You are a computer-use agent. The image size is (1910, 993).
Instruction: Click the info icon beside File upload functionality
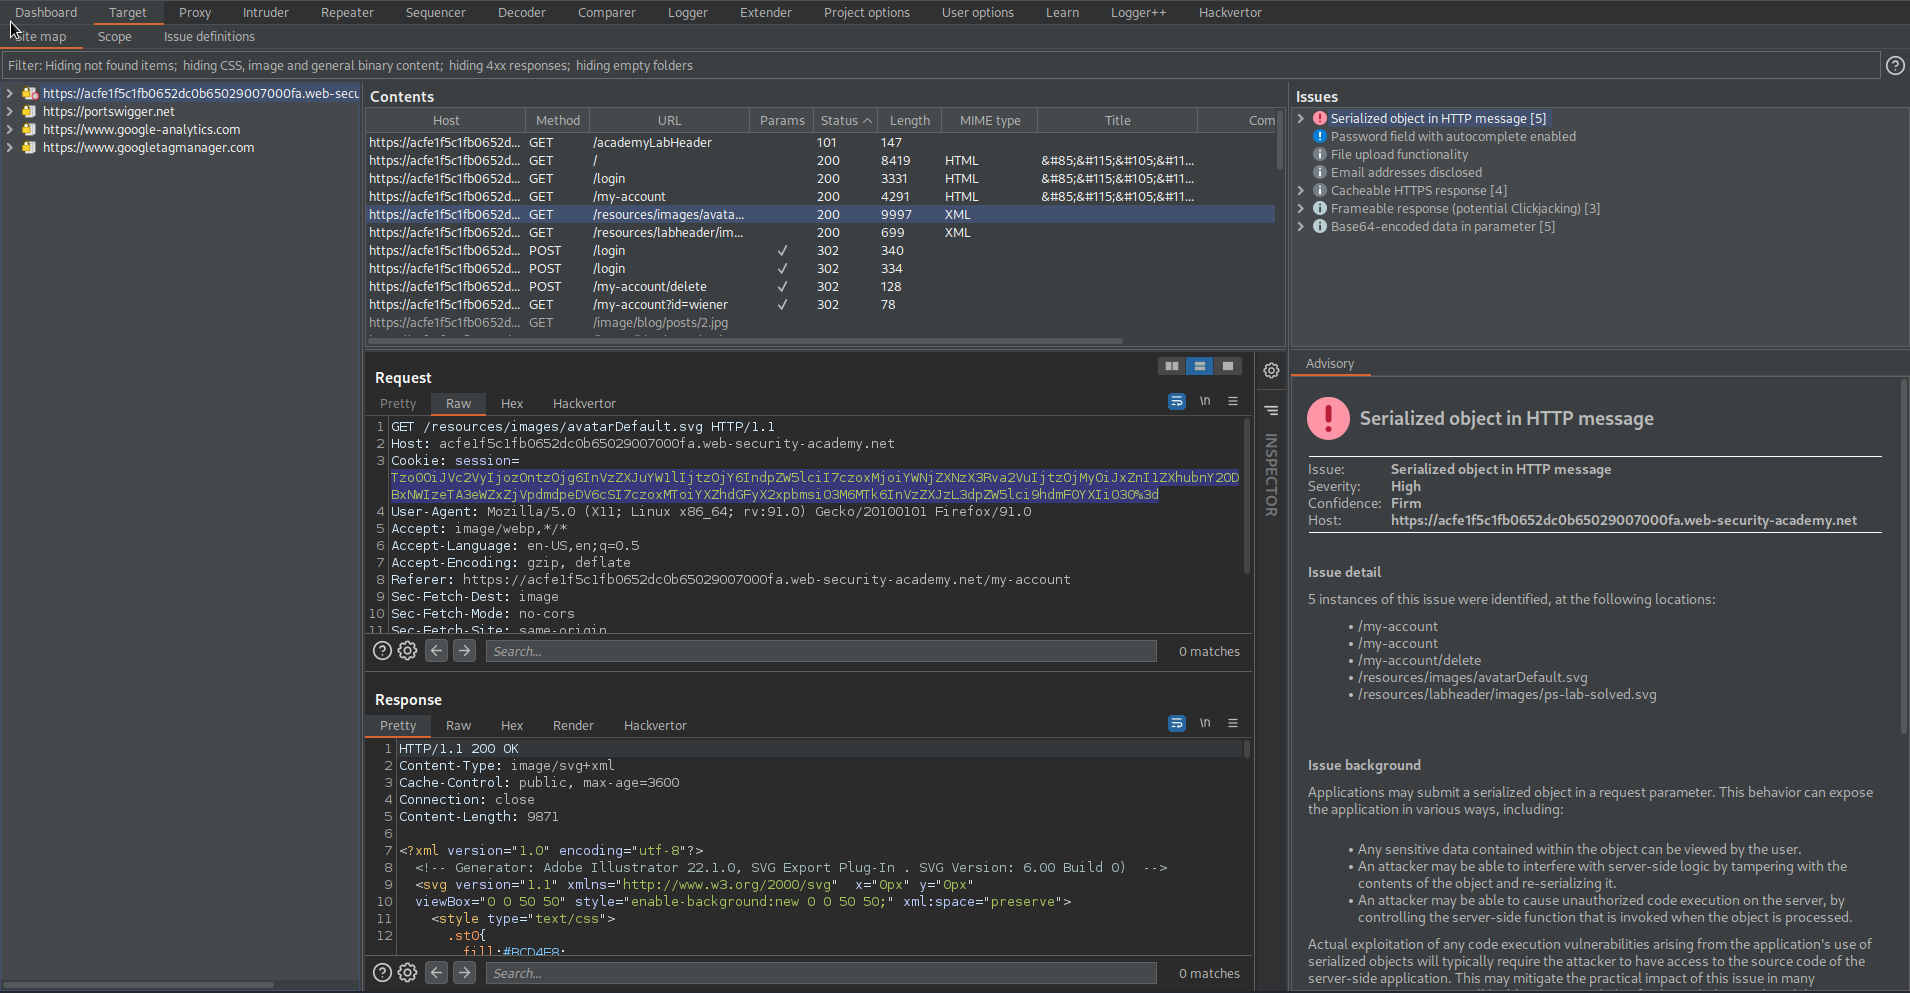(x=1320, y=154)
